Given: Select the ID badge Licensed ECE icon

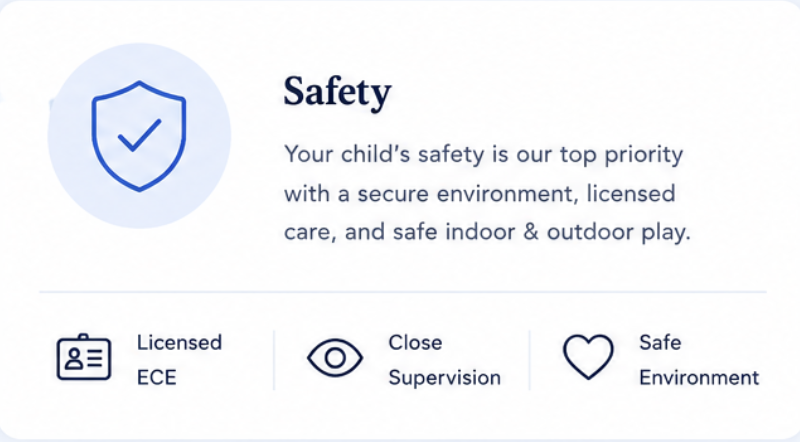Looking at the screenshot, I should tap(84, 357).
